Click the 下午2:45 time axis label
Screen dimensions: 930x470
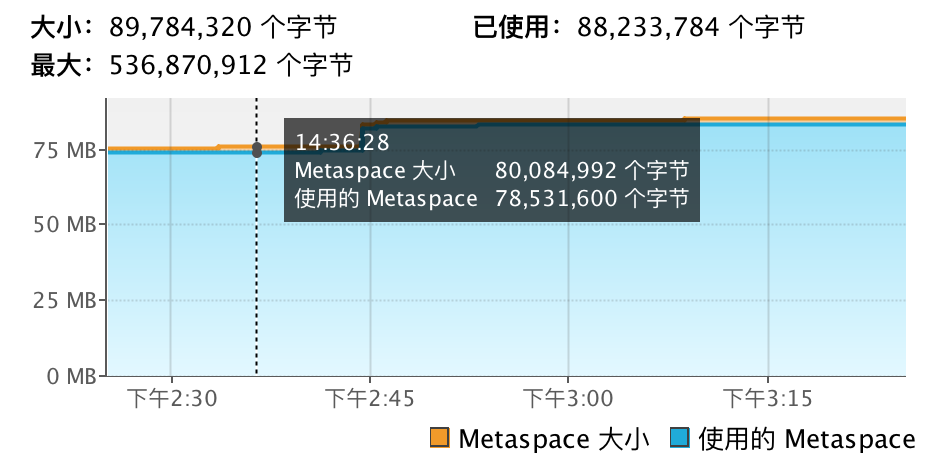370,400
